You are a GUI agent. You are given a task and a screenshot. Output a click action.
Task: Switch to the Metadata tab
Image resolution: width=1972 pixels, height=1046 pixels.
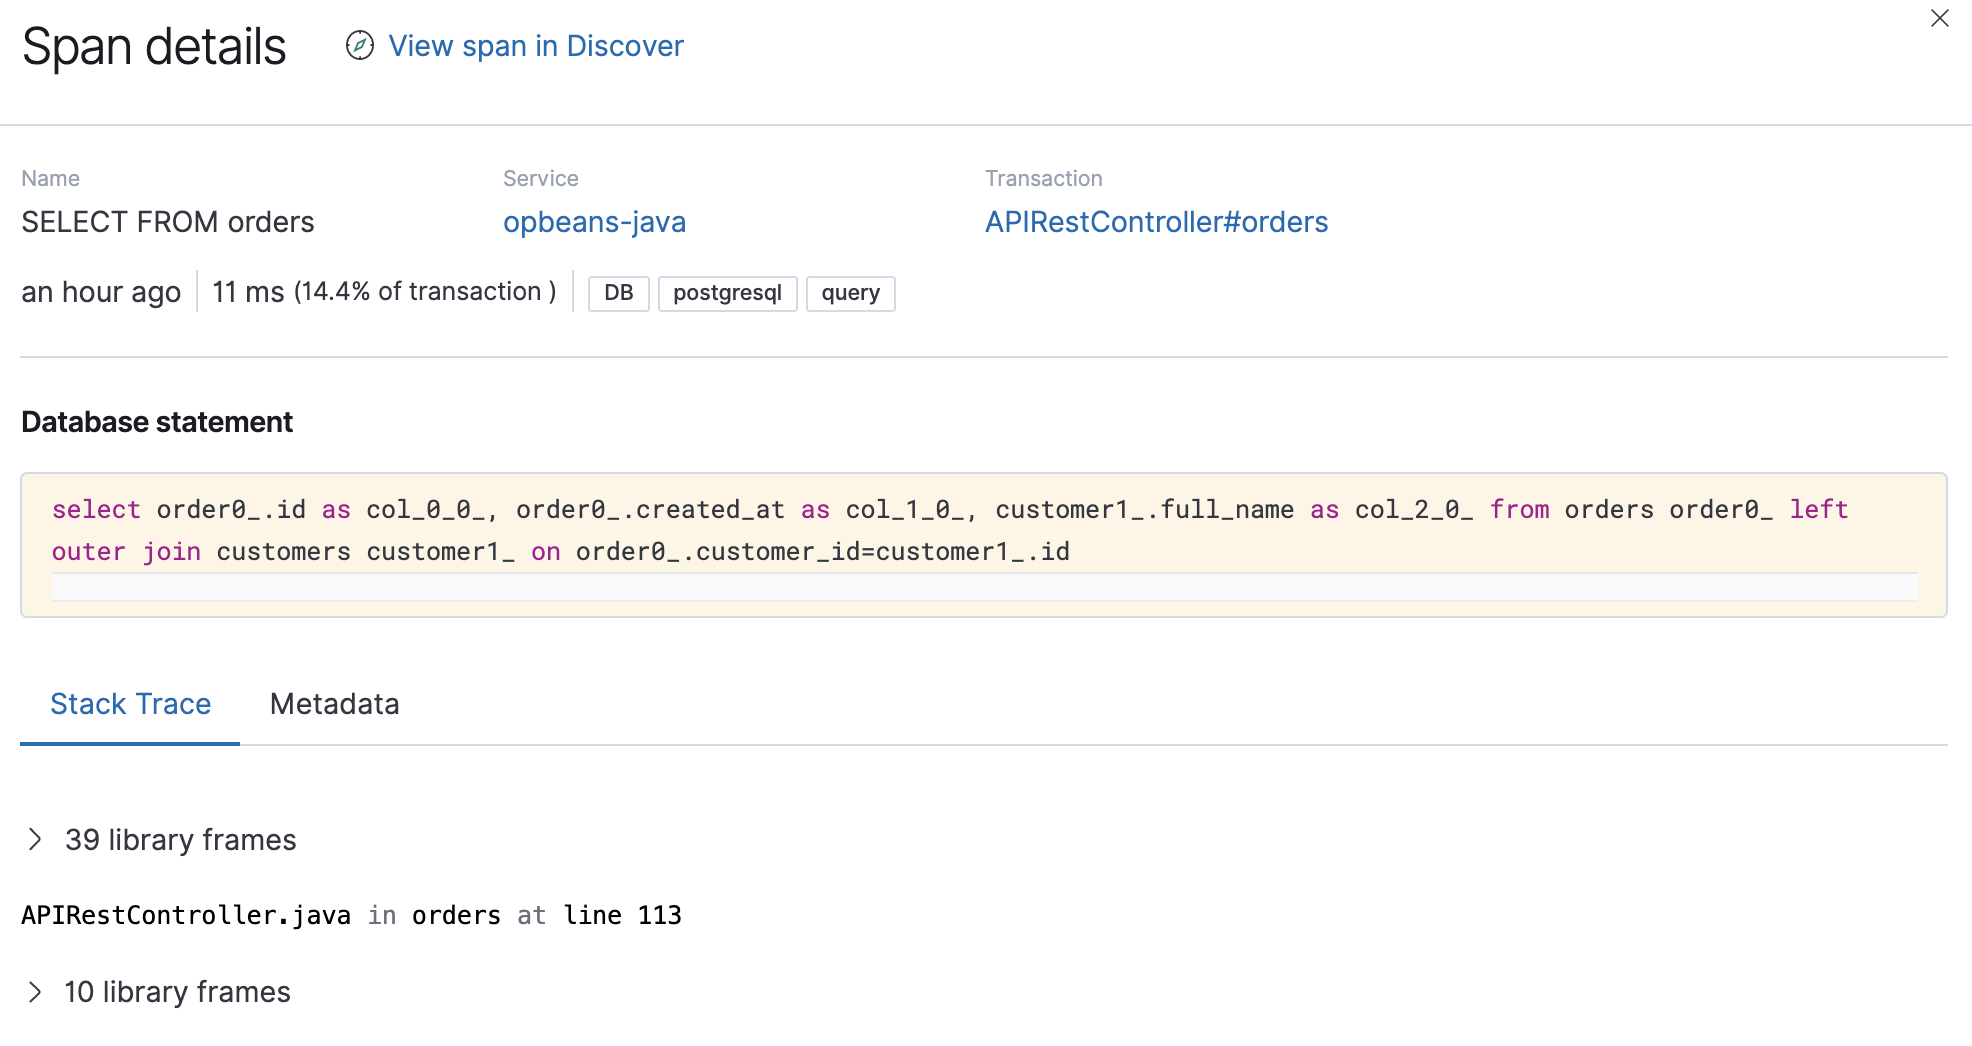coord(334,704)
